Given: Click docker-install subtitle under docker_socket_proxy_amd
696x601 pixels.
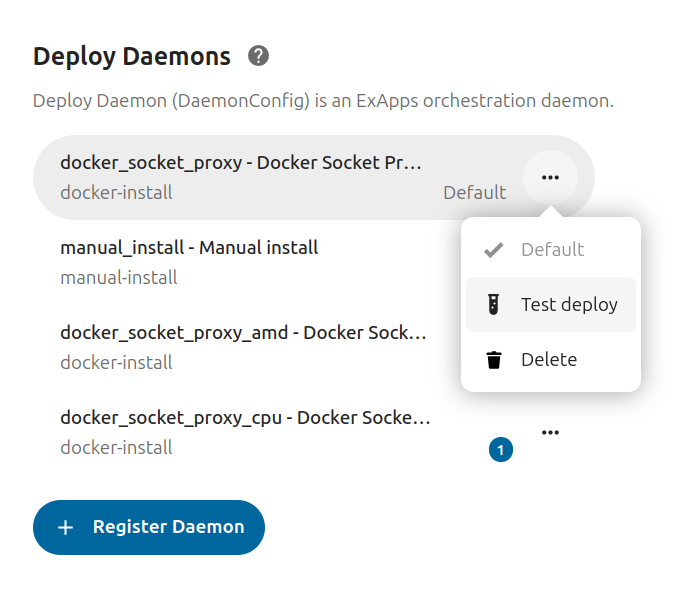Looking at the screenshot, I should click(116, 362).
